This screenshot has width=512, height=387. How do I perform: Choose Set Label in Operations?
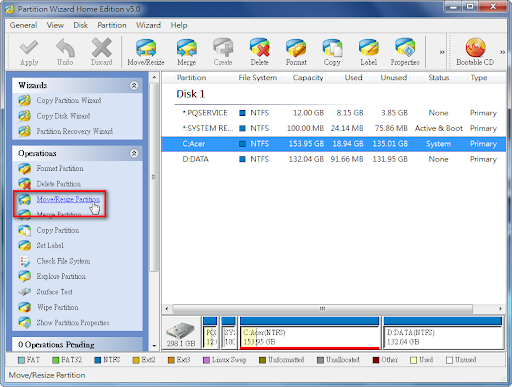point(50,245)
